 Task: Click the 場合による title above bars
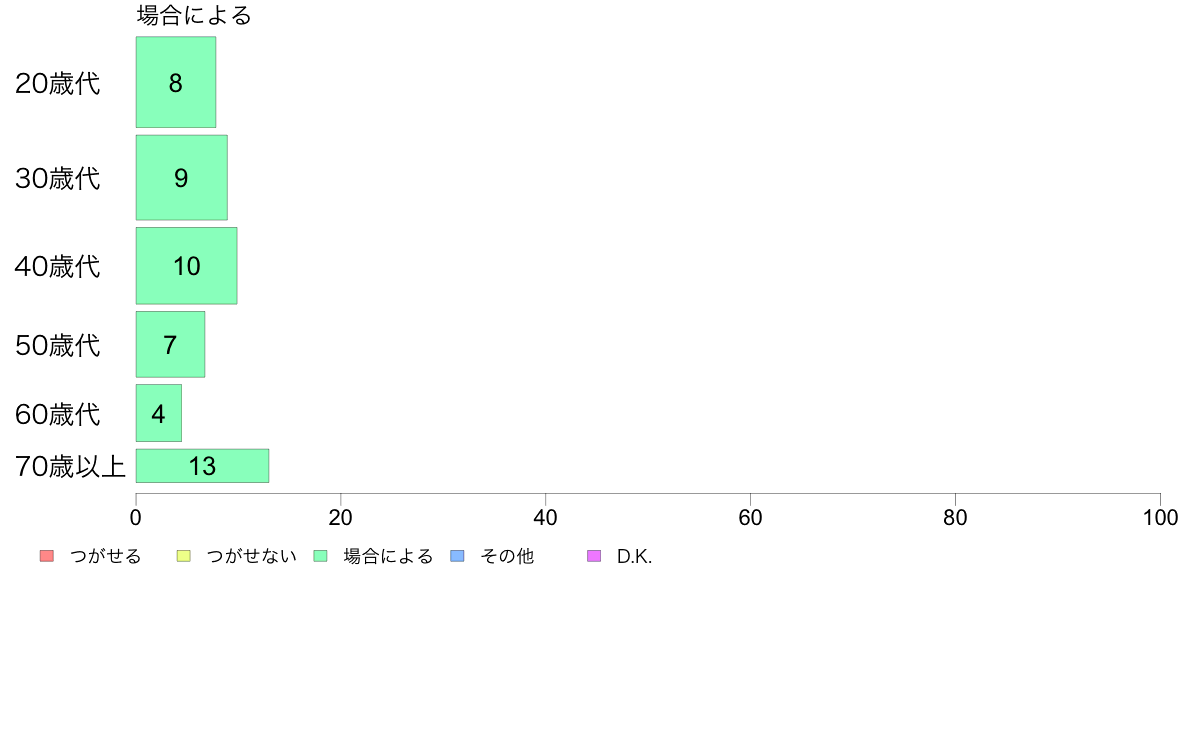click(194, 15)
